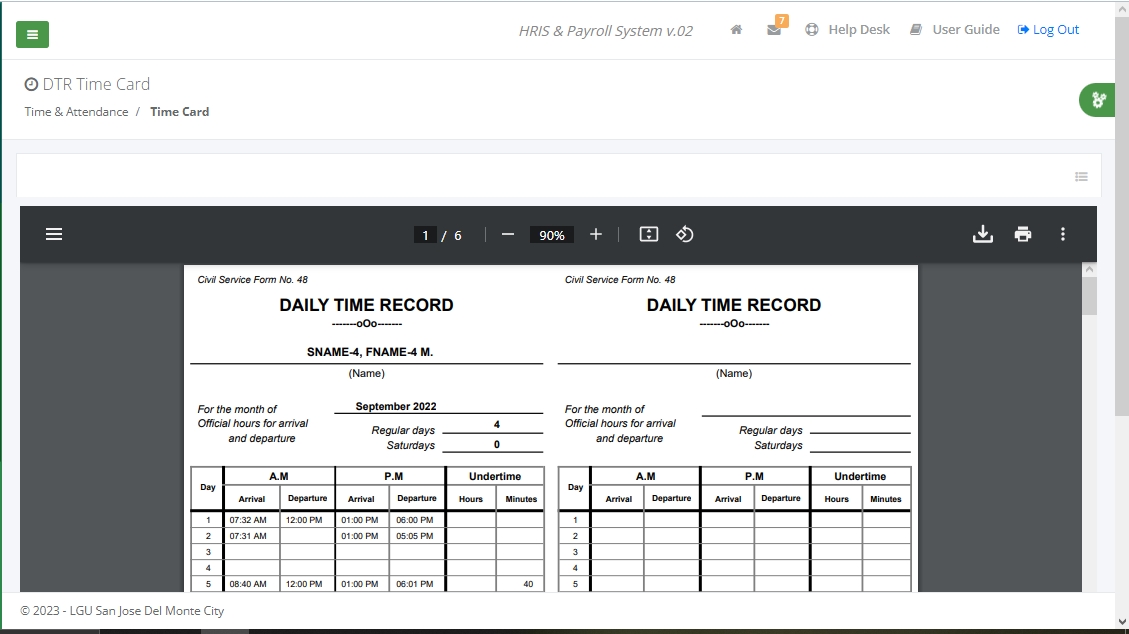This screenshot has height=634, width=1129.
Task: Edit the PDF page number field
Action: point(425,235)
